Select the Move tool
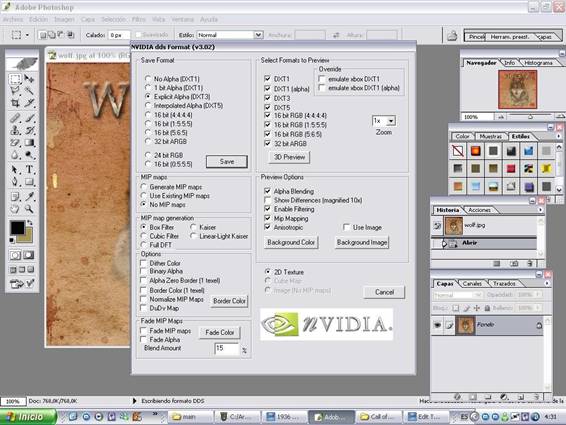566x425 pixels. 29,79
